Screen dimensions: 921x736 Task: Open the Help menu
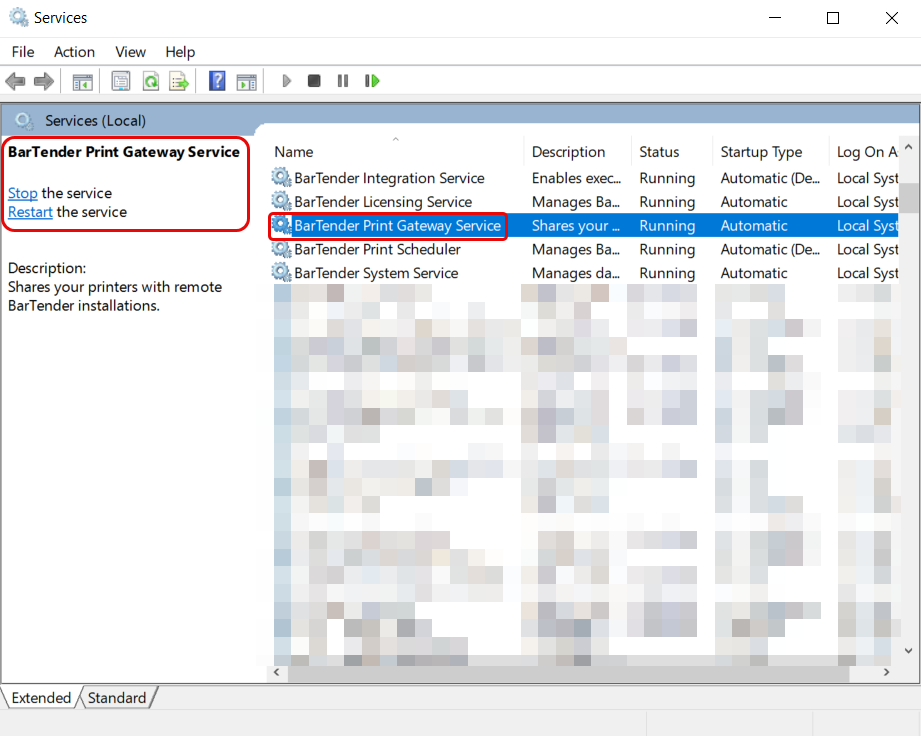click(x=180, y=52)
